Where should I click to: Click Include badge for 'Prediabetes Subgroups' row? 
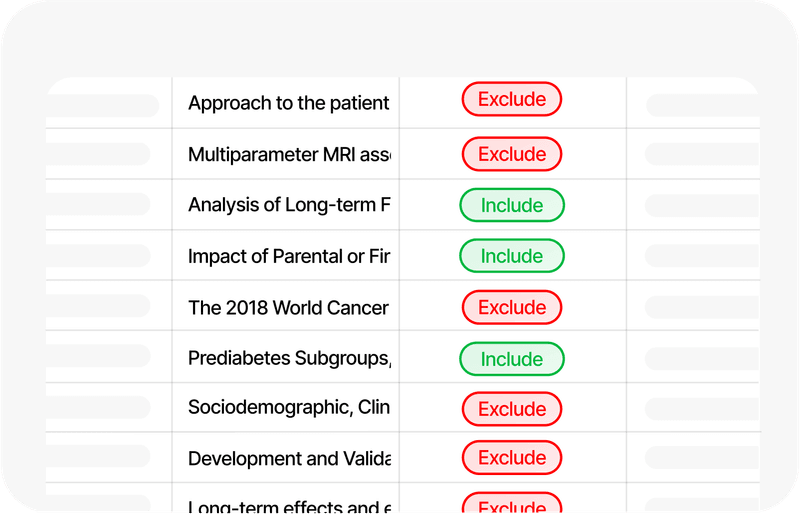(x=511, y=359)
